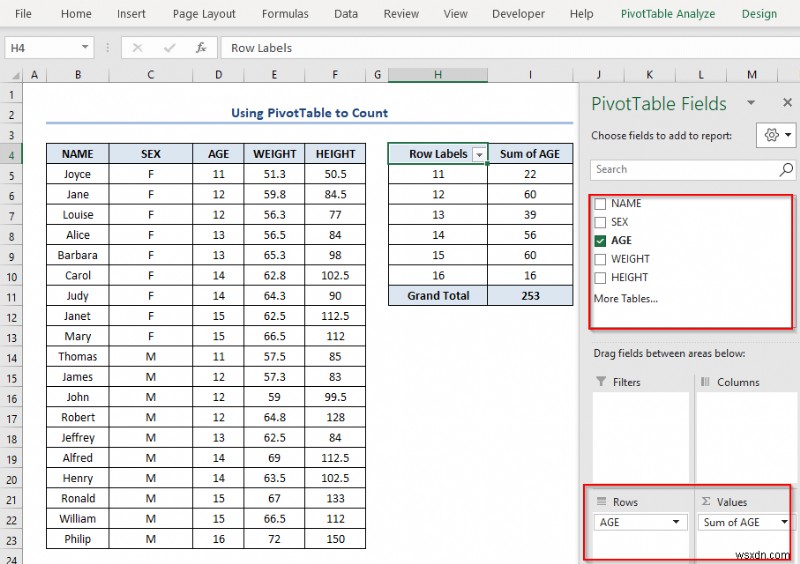Click pivot row label 16
800x564 pixels.
tap(438, 276)
